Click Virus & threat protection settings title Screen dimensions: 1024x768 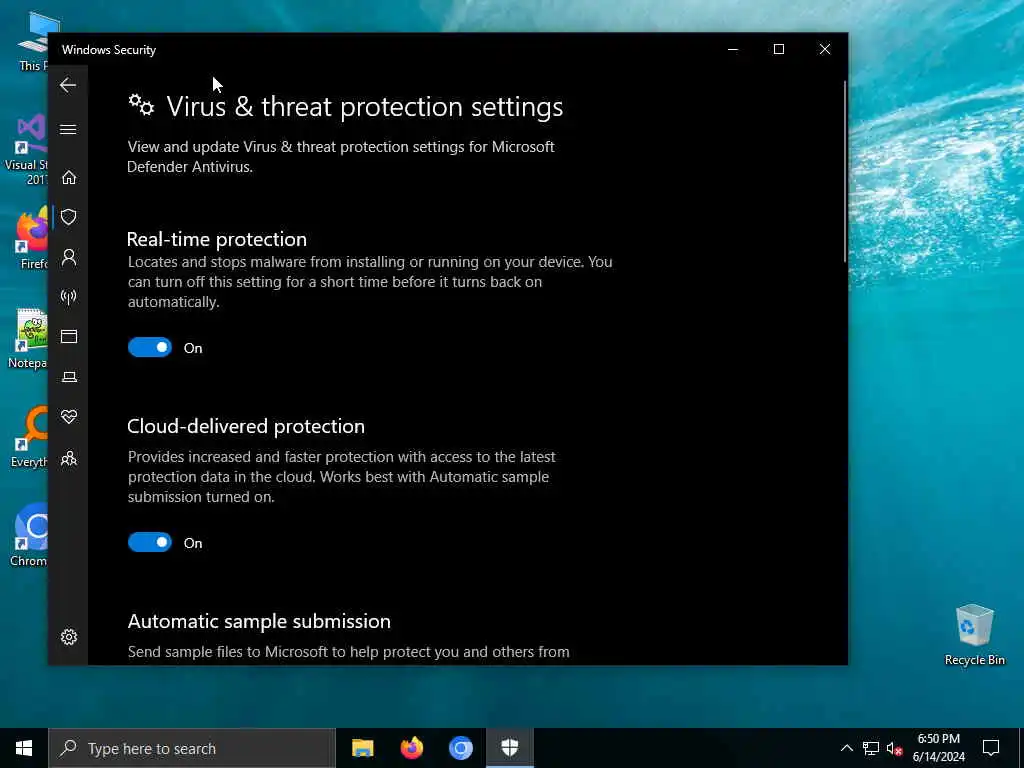pyautogui.click(x=364, y=106)
